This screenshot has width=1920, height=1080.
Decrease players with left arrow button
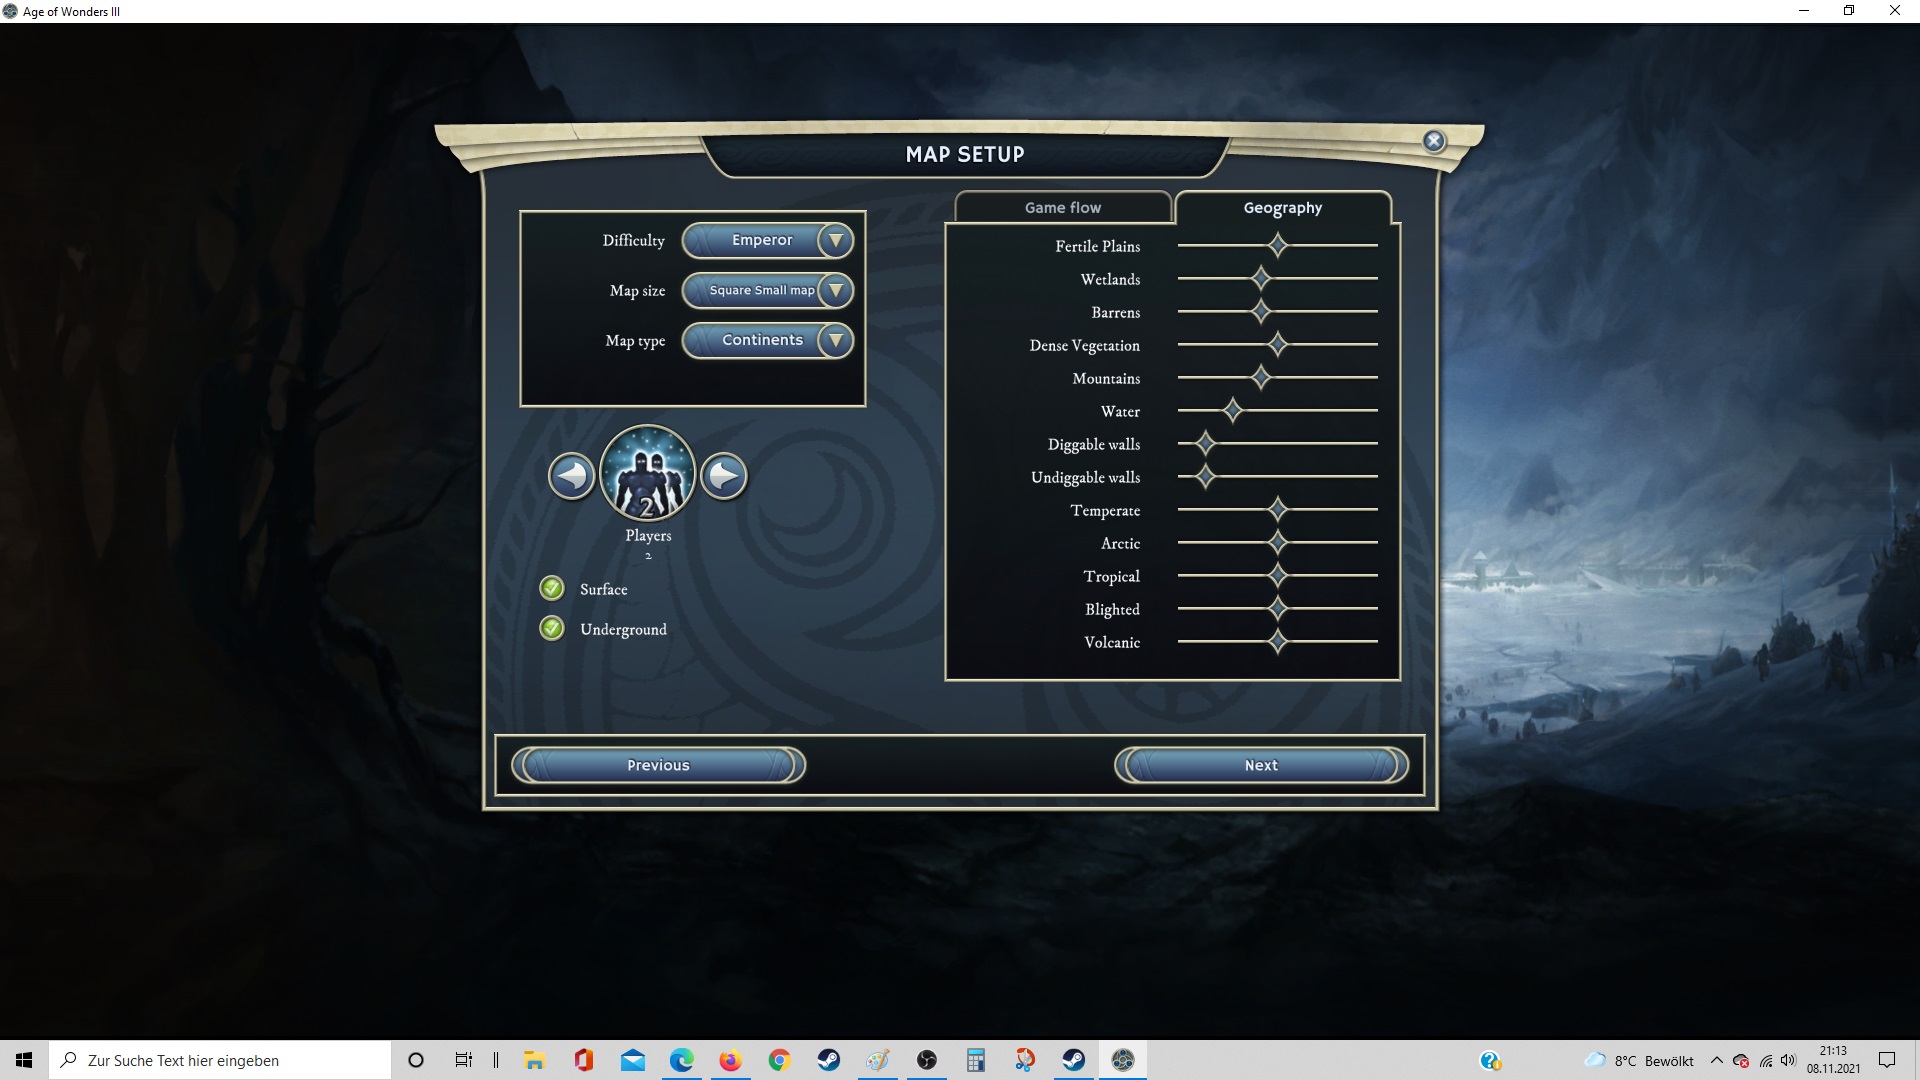(571, 476)
